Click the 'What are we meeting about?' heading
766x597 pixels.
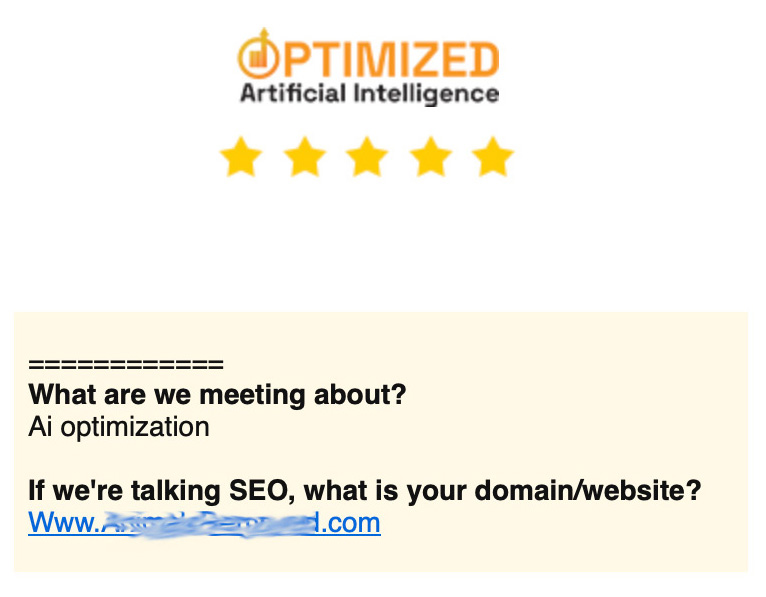click(x=217, y=394)
